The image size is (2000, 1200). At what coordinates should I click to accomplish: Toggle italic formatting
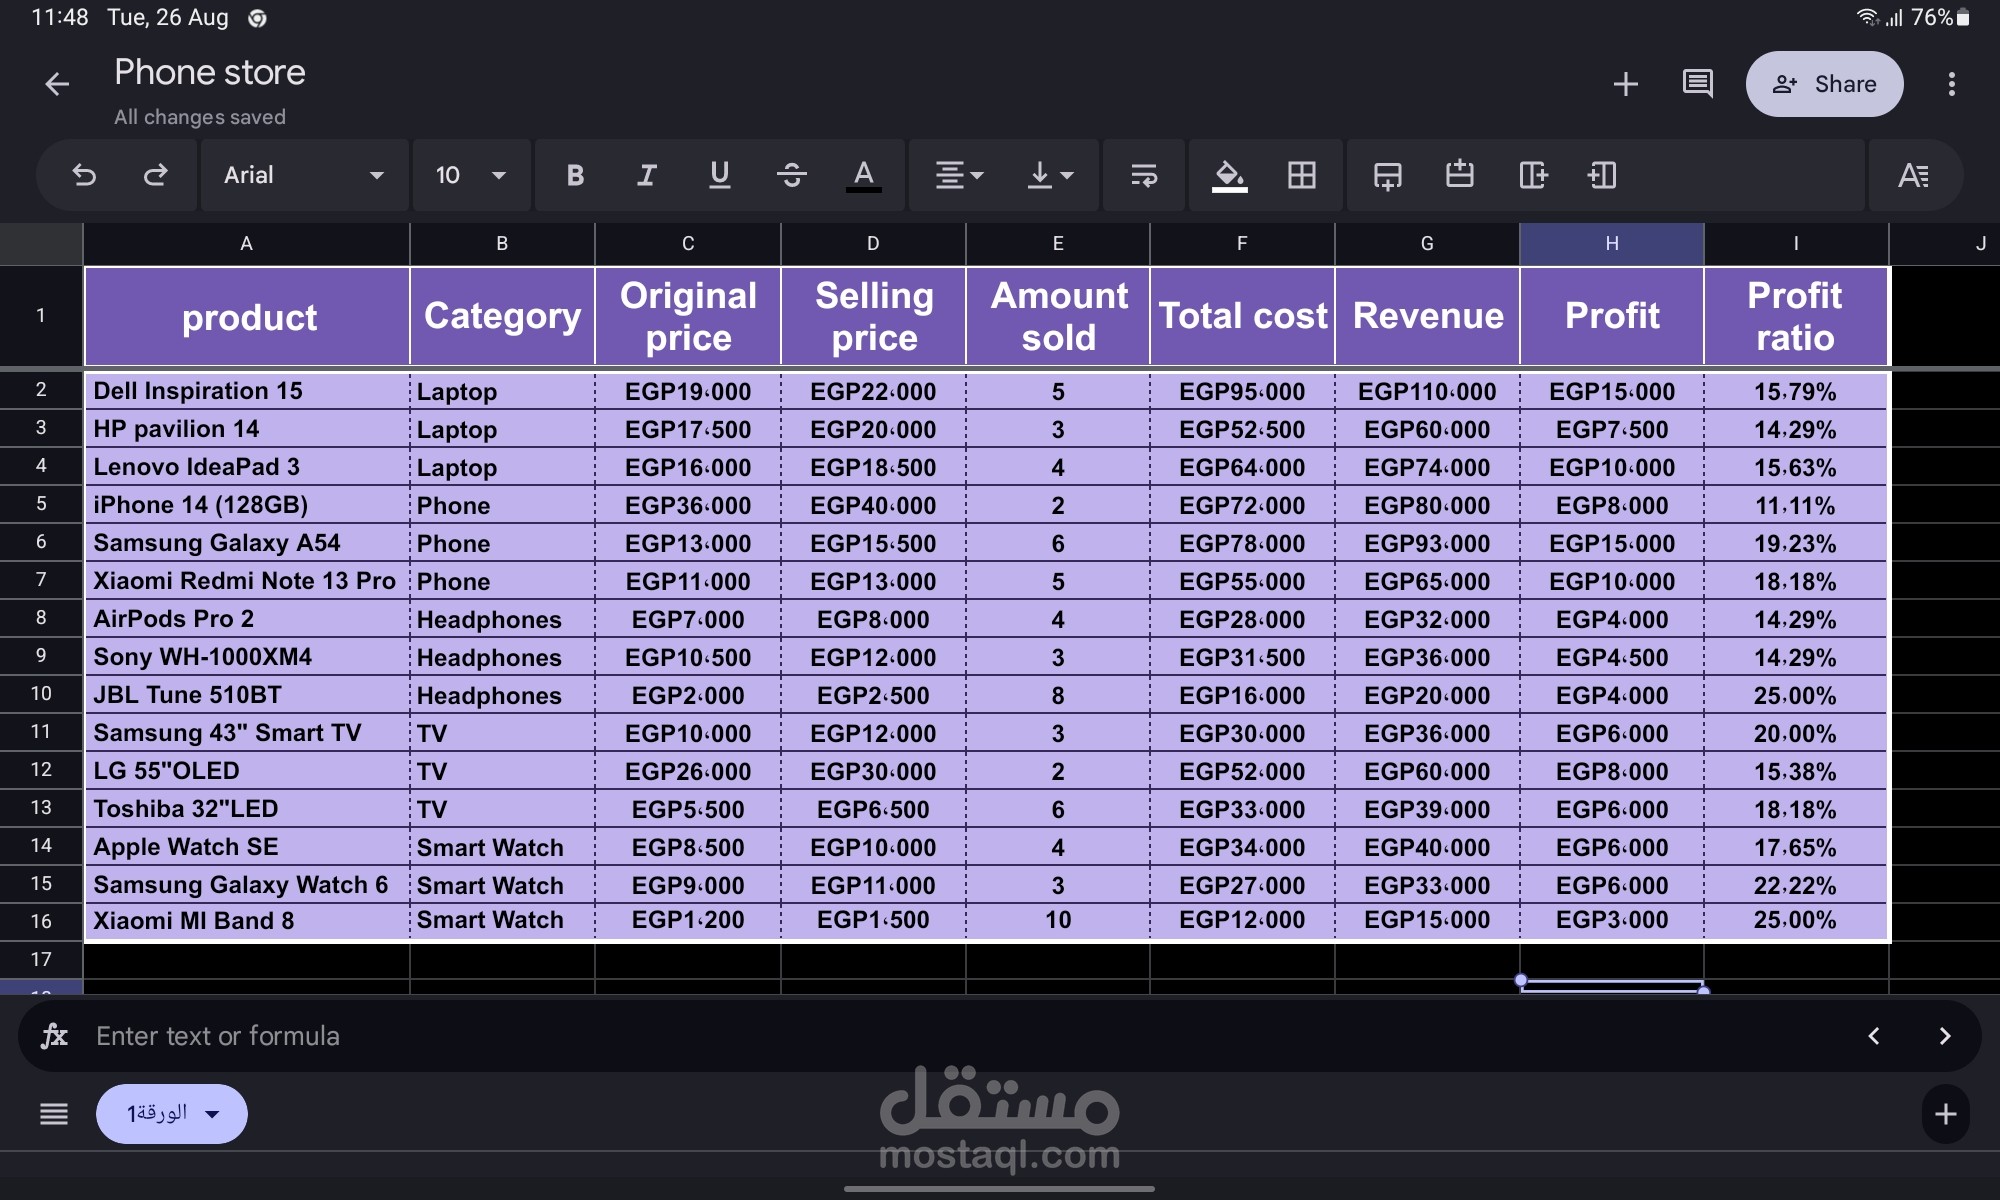point(647,176)
